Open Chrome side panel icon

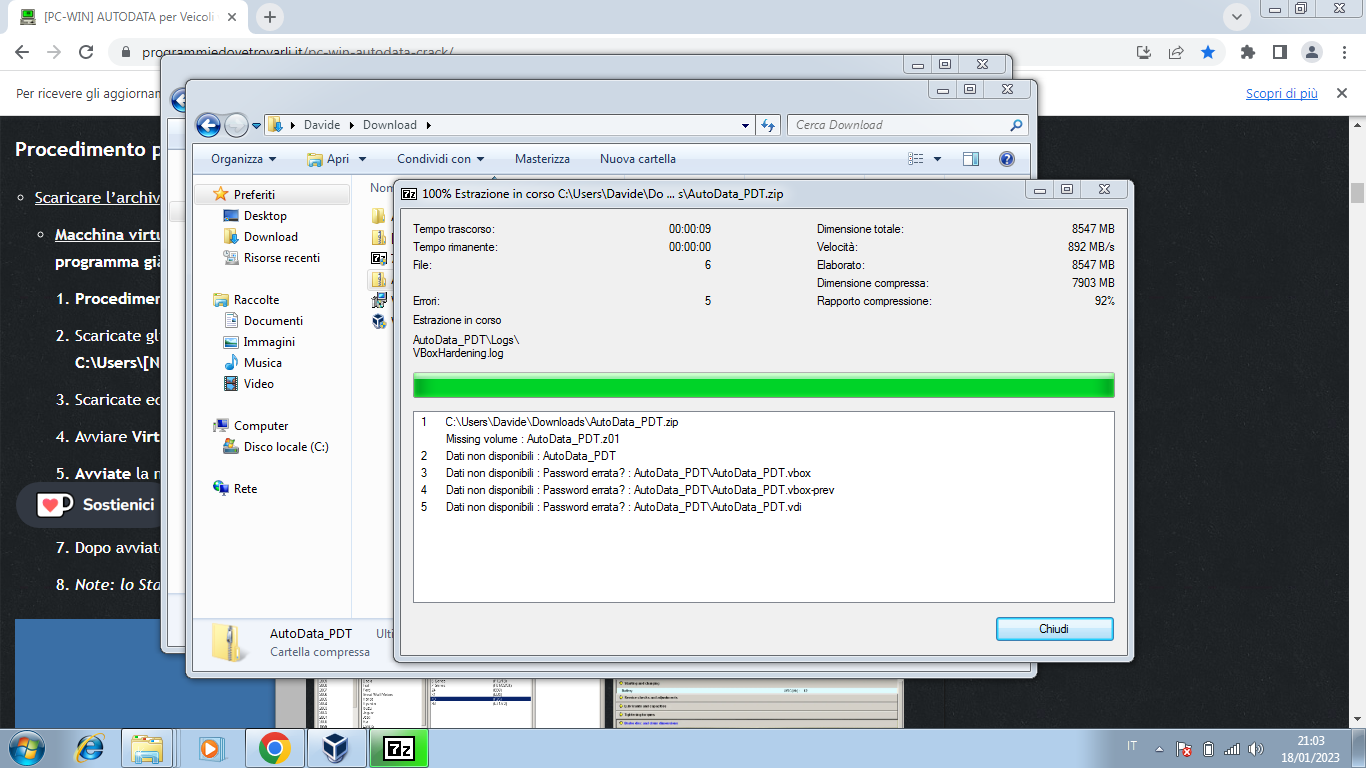point(1279,52)
